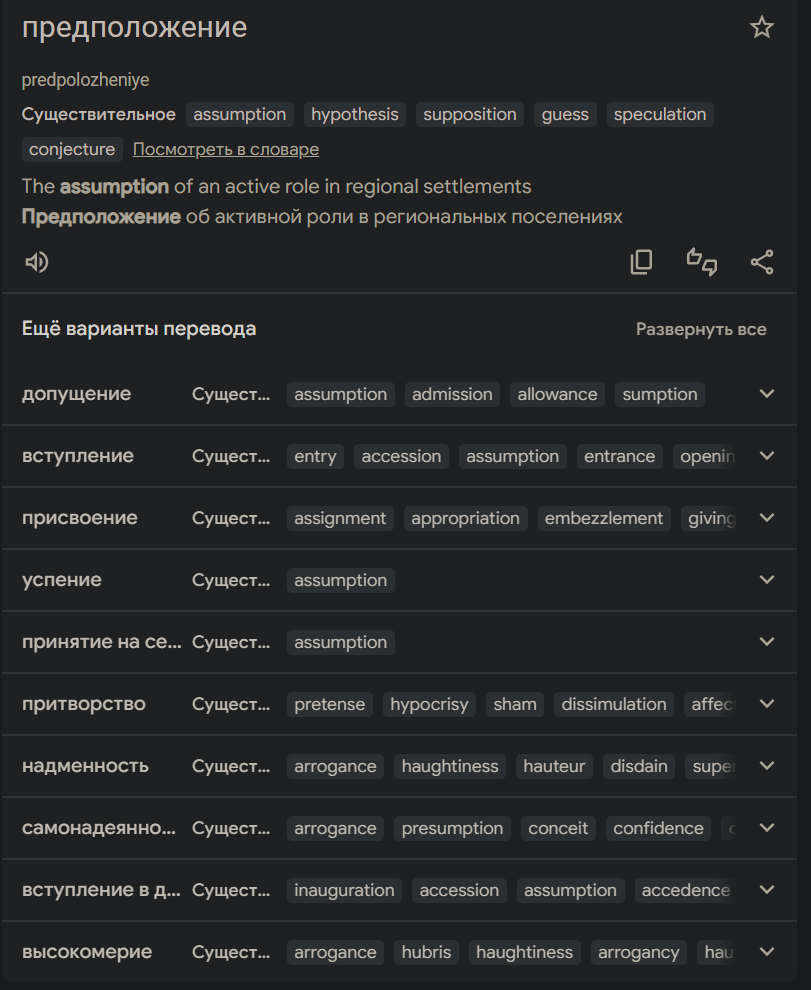Open the Посмотреть в словаре link
Viewport: 811px width, 990px height.
pos(226,150)
